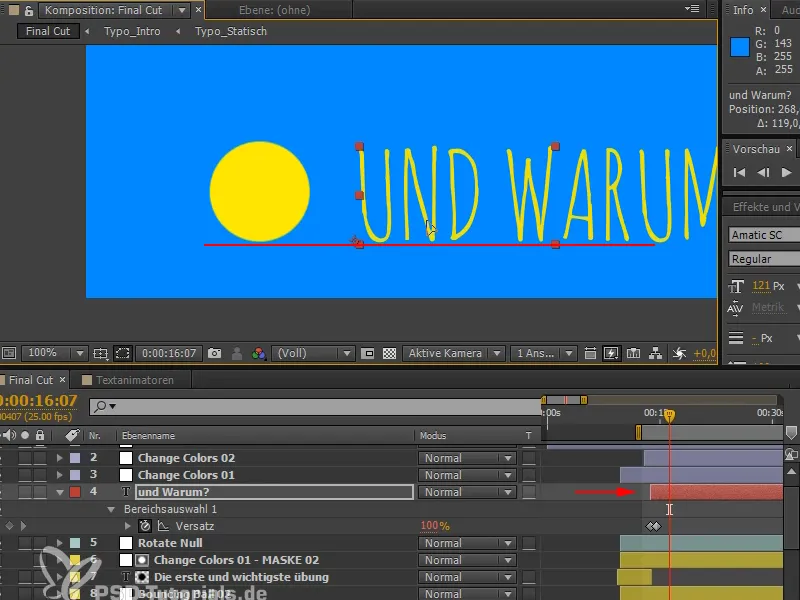Click the Typo_Intro breadcrumb button

[x=132, y=31]
